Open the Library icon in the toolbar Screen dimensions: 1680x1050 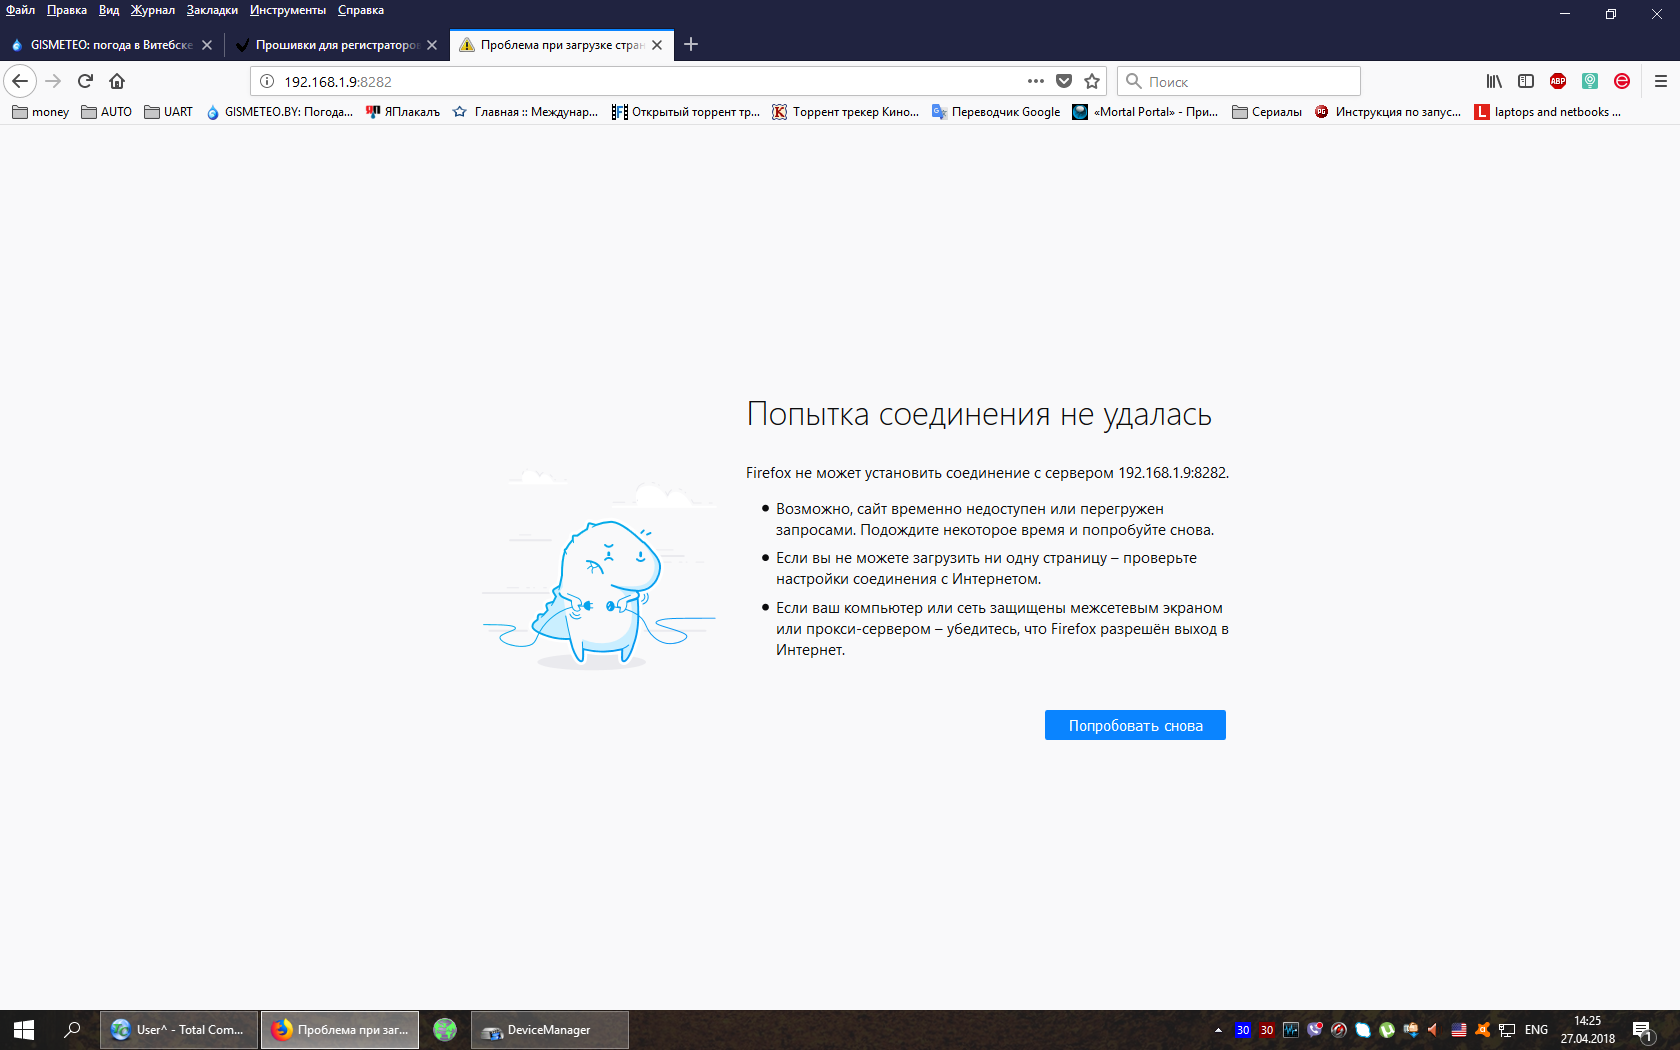click(x=1494, y=81)
